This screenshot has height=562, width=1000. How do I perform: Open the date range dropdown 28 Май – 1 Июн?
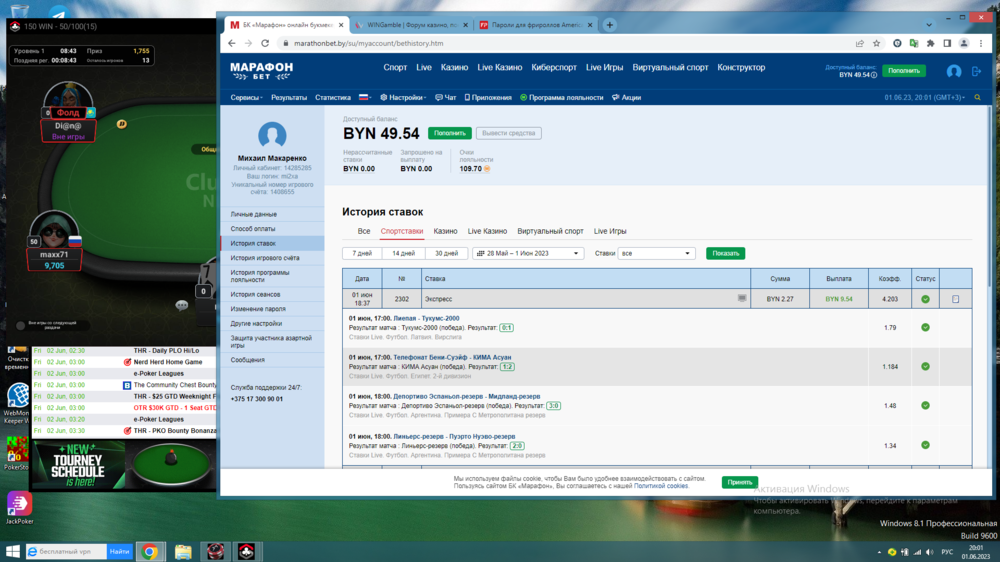pyautogui.click(x=528, y=254)
